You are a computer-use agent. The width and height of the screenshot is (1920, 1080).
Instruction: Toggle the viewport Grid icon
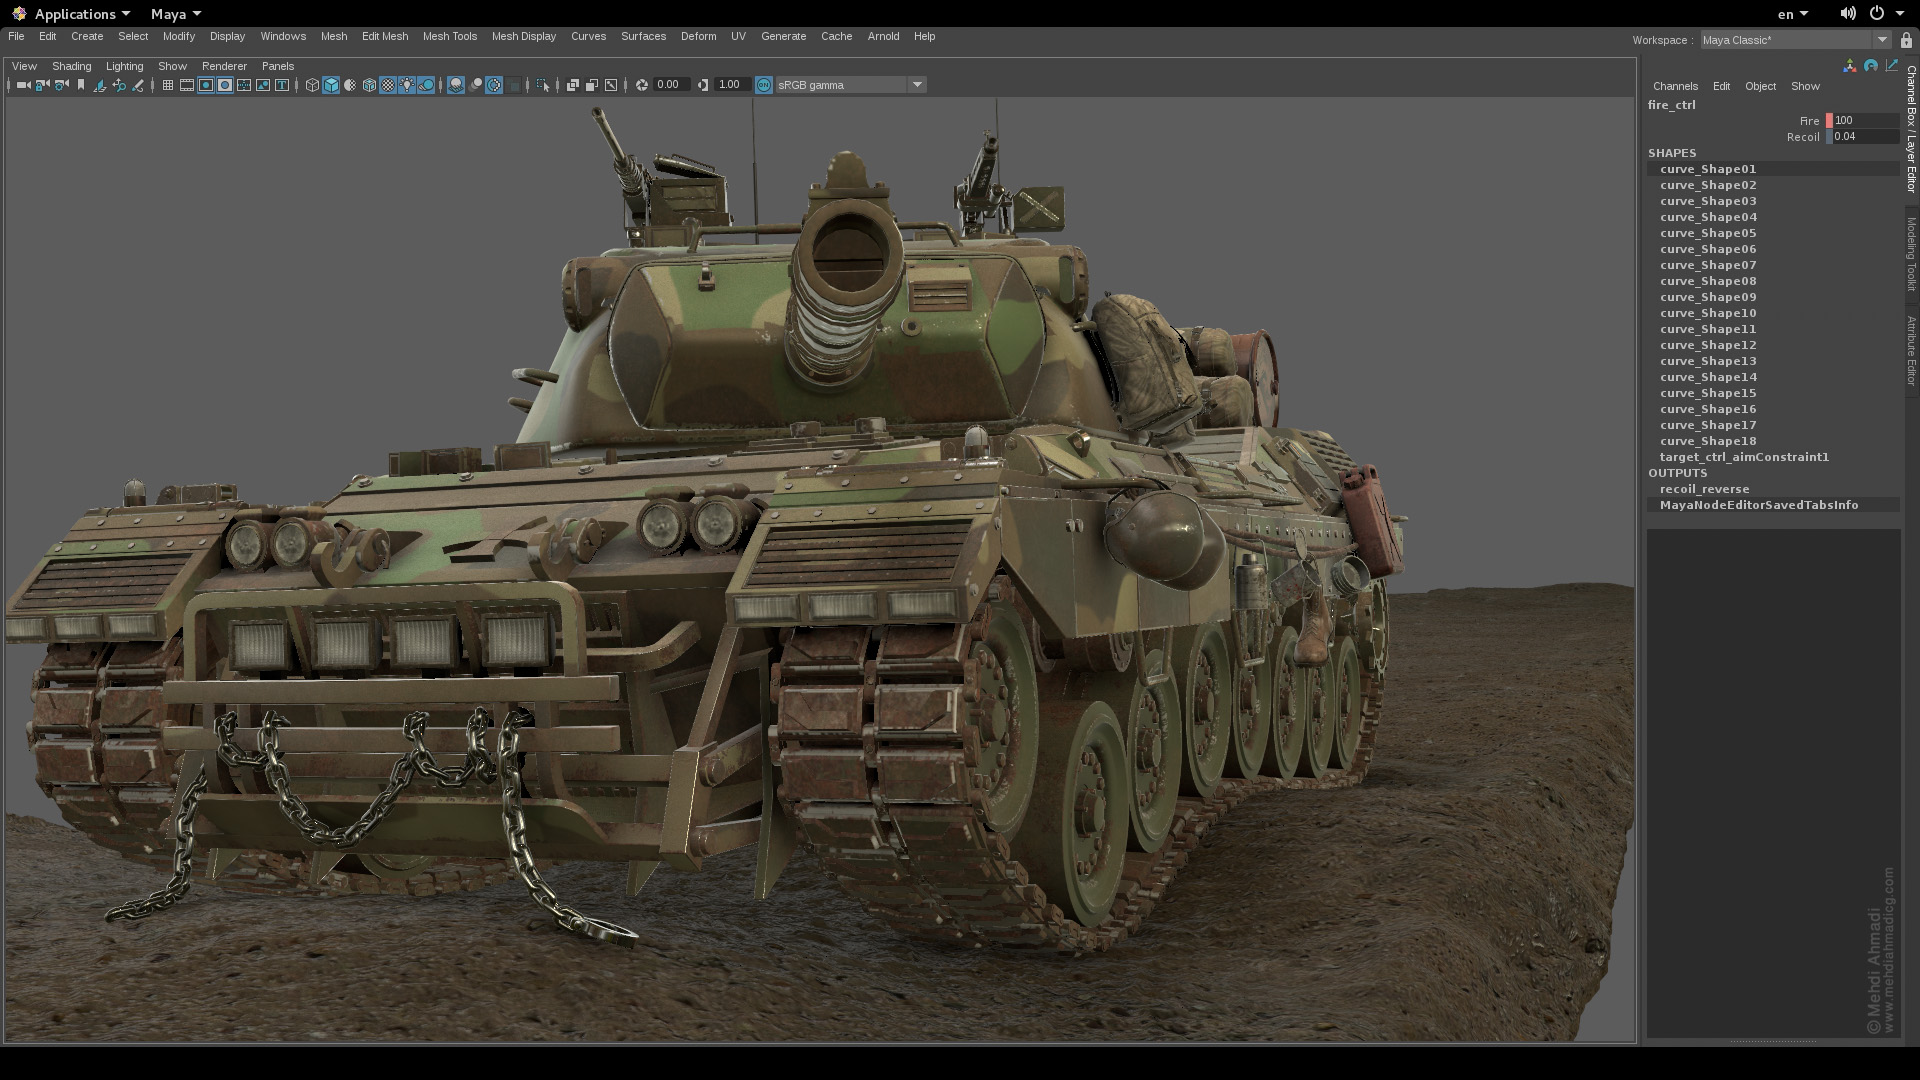coord(168,85)
